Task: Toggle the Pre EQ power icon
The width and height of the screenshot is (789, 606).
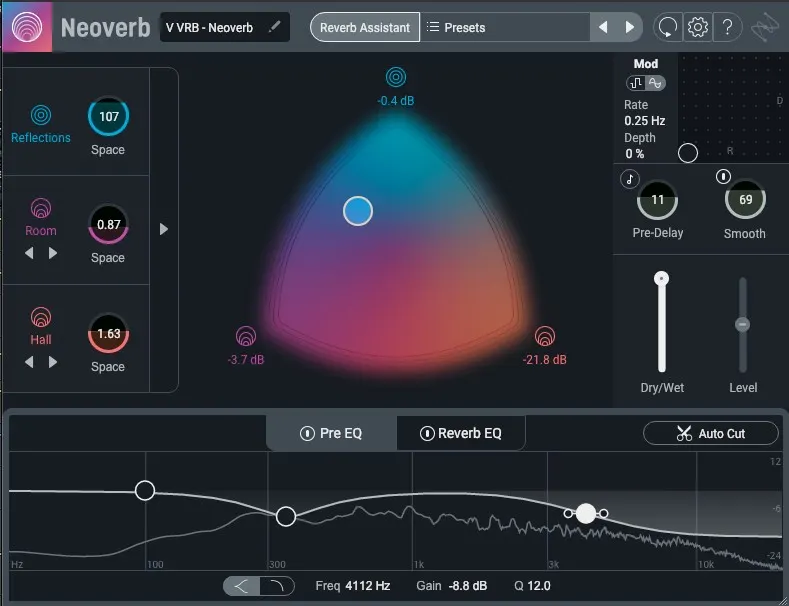Action: click(x=307, y=433)
